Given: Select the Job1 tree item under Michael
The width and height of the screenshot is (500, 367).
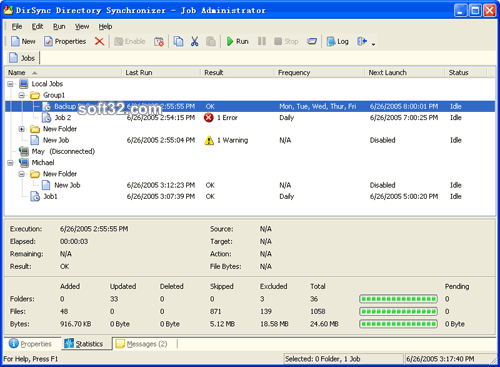Looking at the screenshot, I should [x=50, y=196].
